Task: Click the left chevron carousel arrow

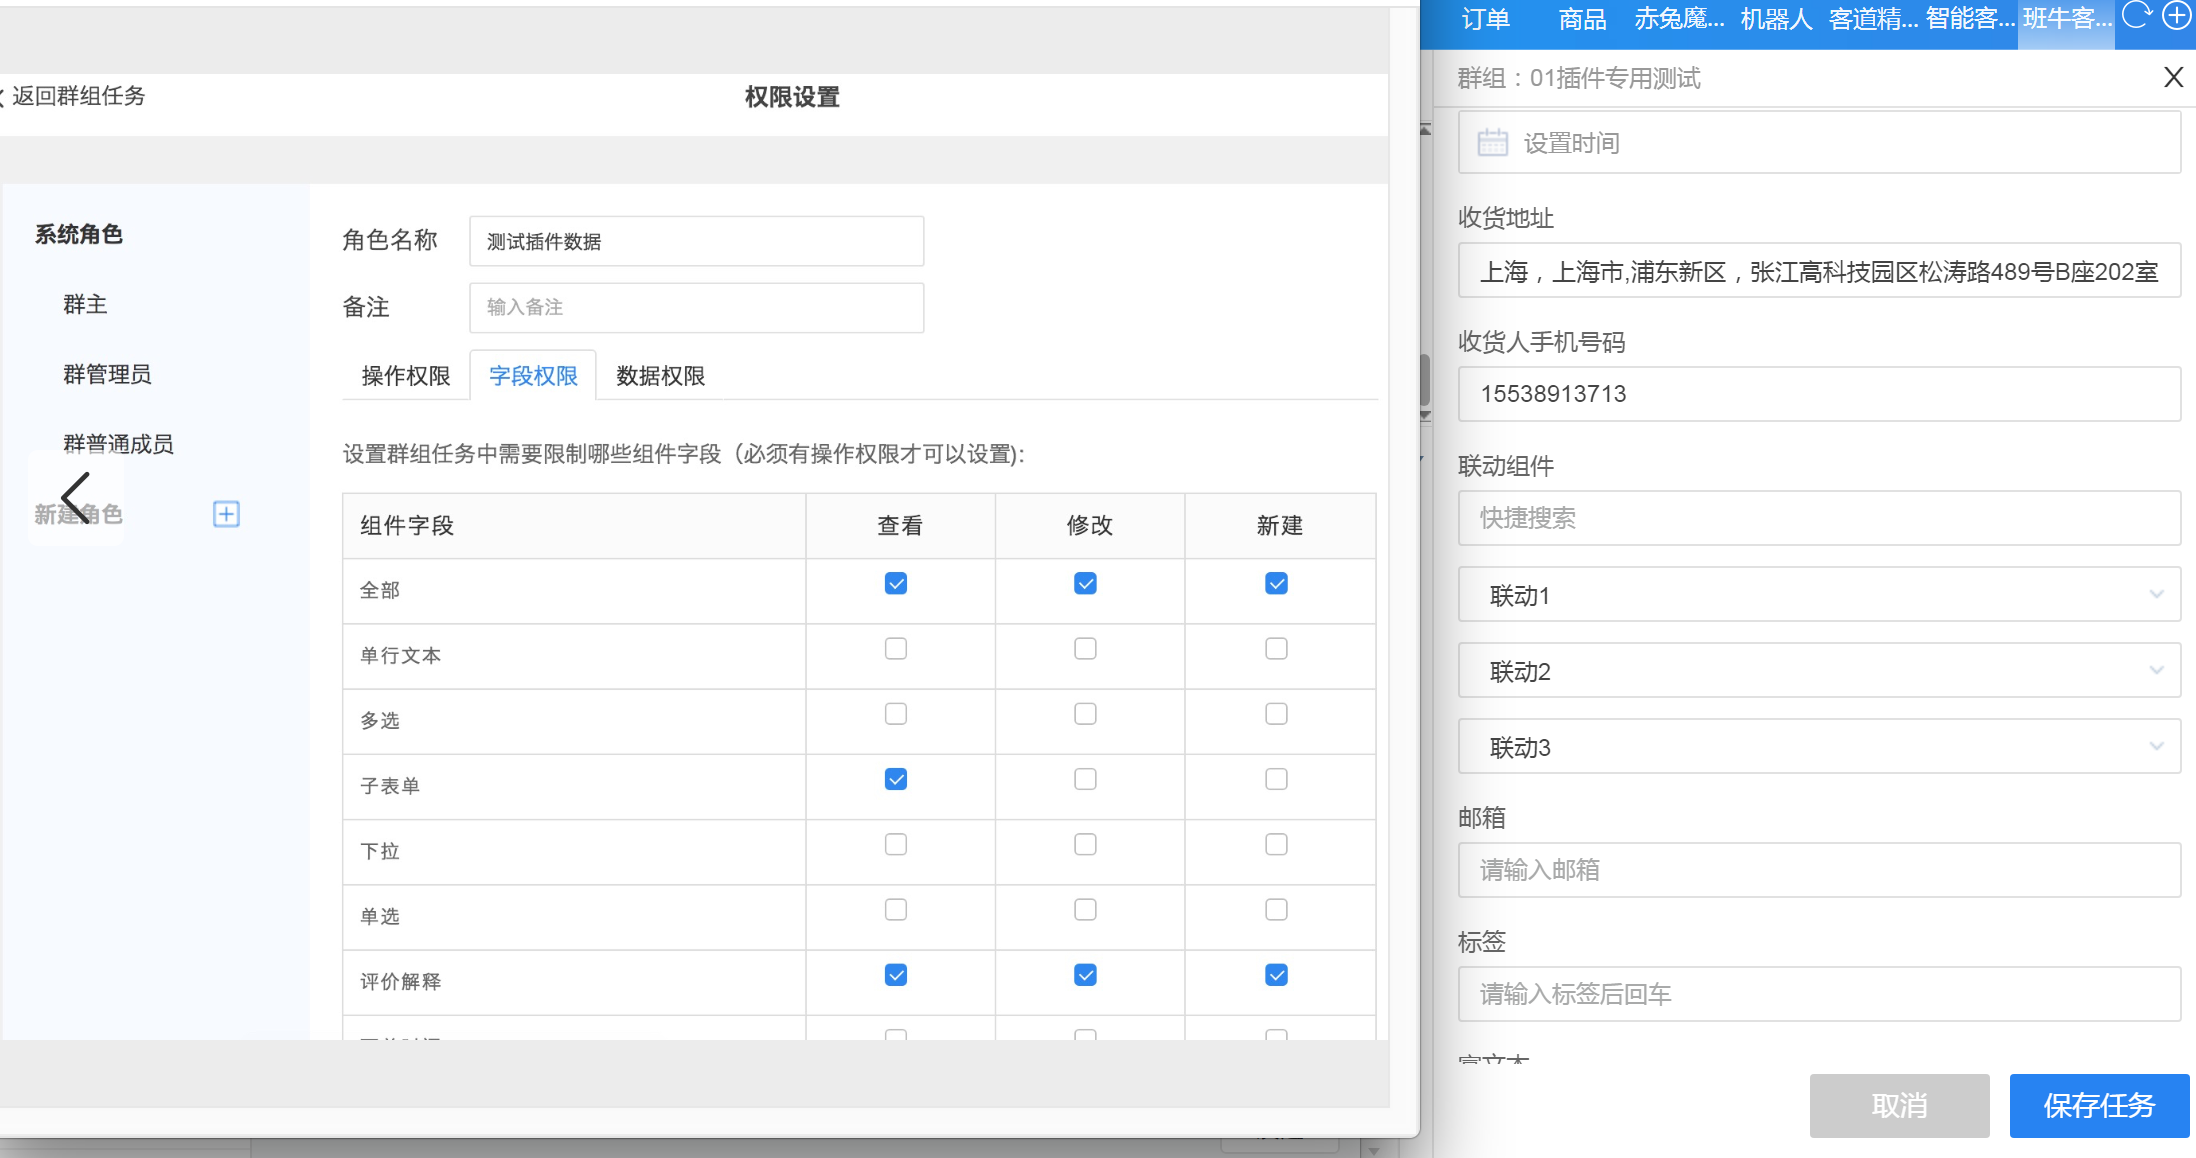Action: 76,497
